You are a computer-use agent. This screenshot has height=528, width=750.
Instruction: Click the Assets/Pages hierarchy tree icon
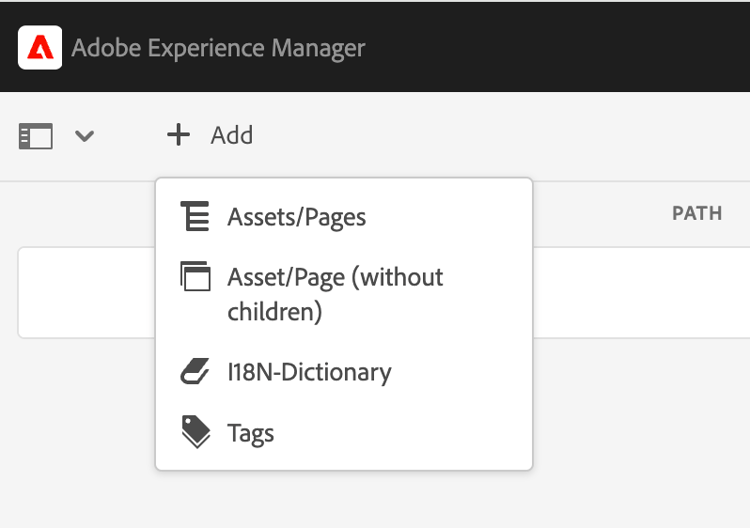(195, 216)
